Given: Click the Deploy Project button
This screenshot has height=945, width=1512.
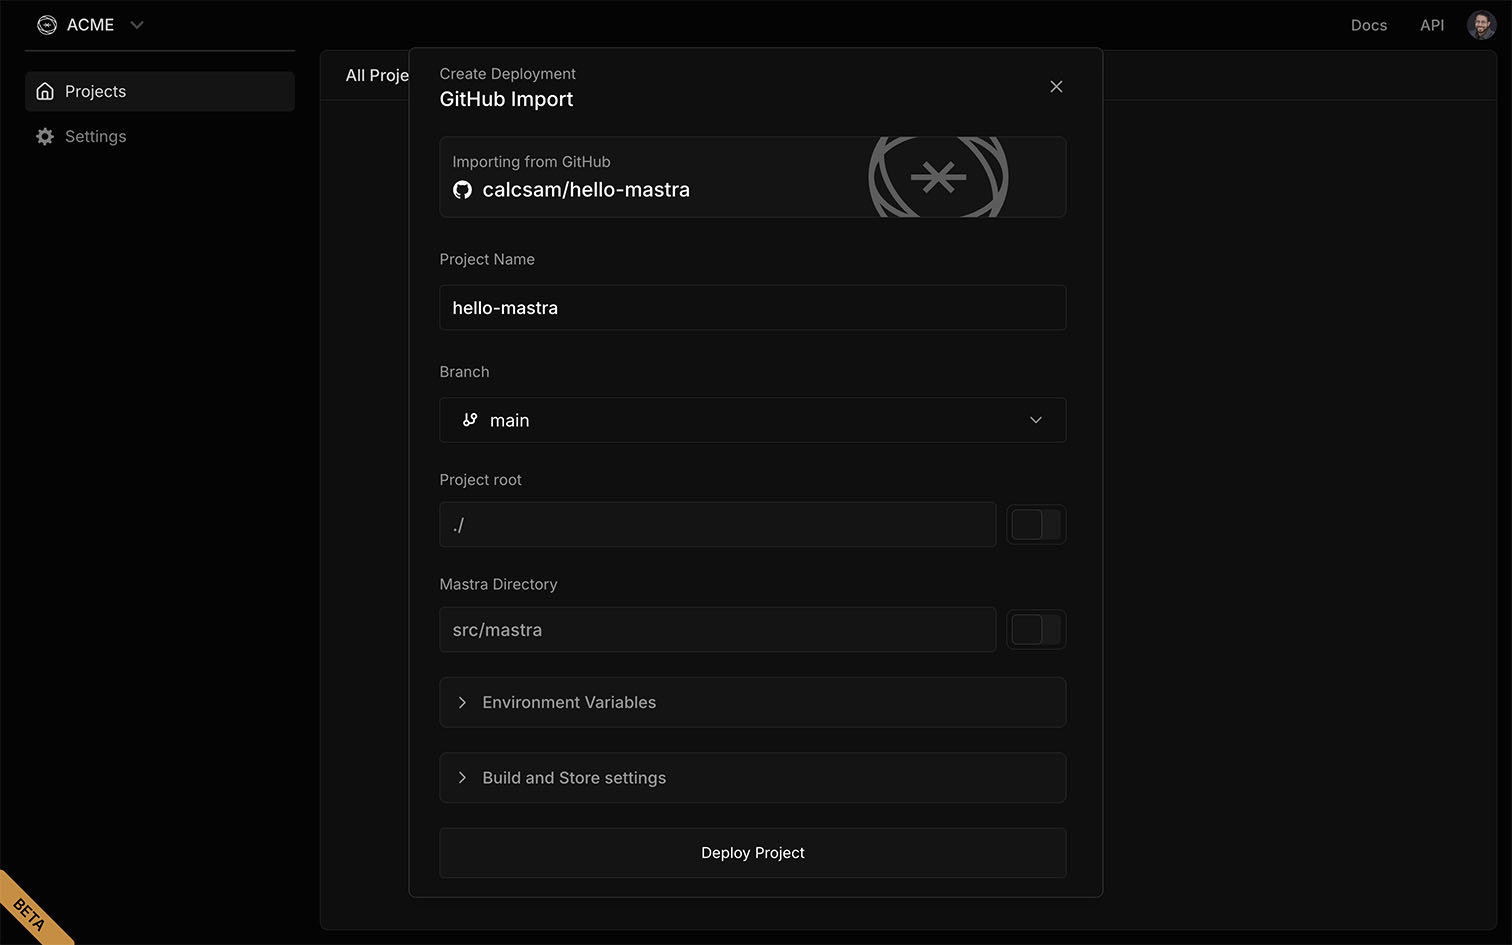Looking at the screenshot, I should coord(752,853).
